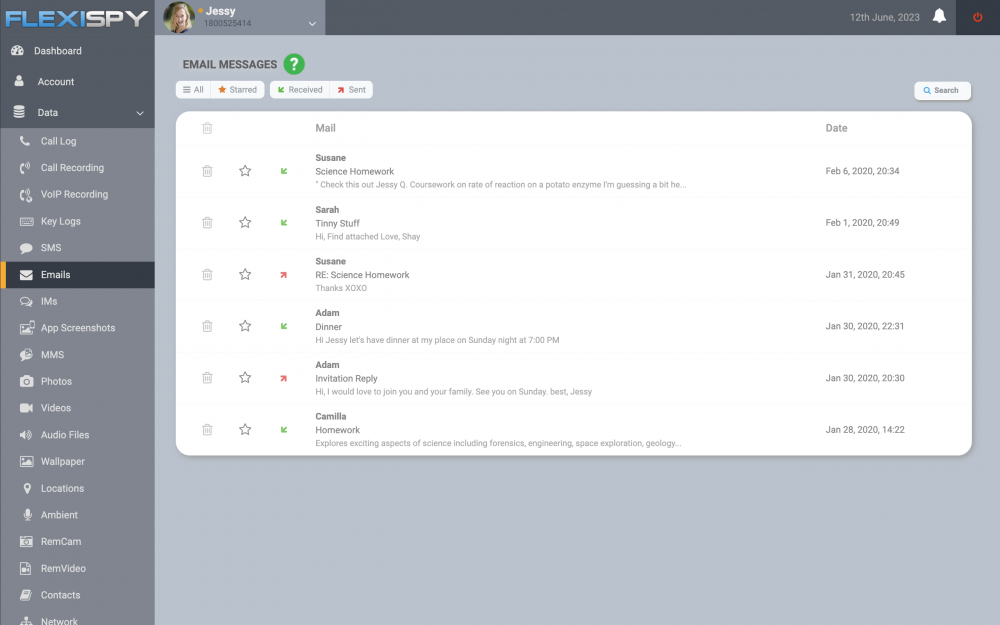The image size is (1000, 625).
Task: Open the notifications bell
Action: point(939,17)
